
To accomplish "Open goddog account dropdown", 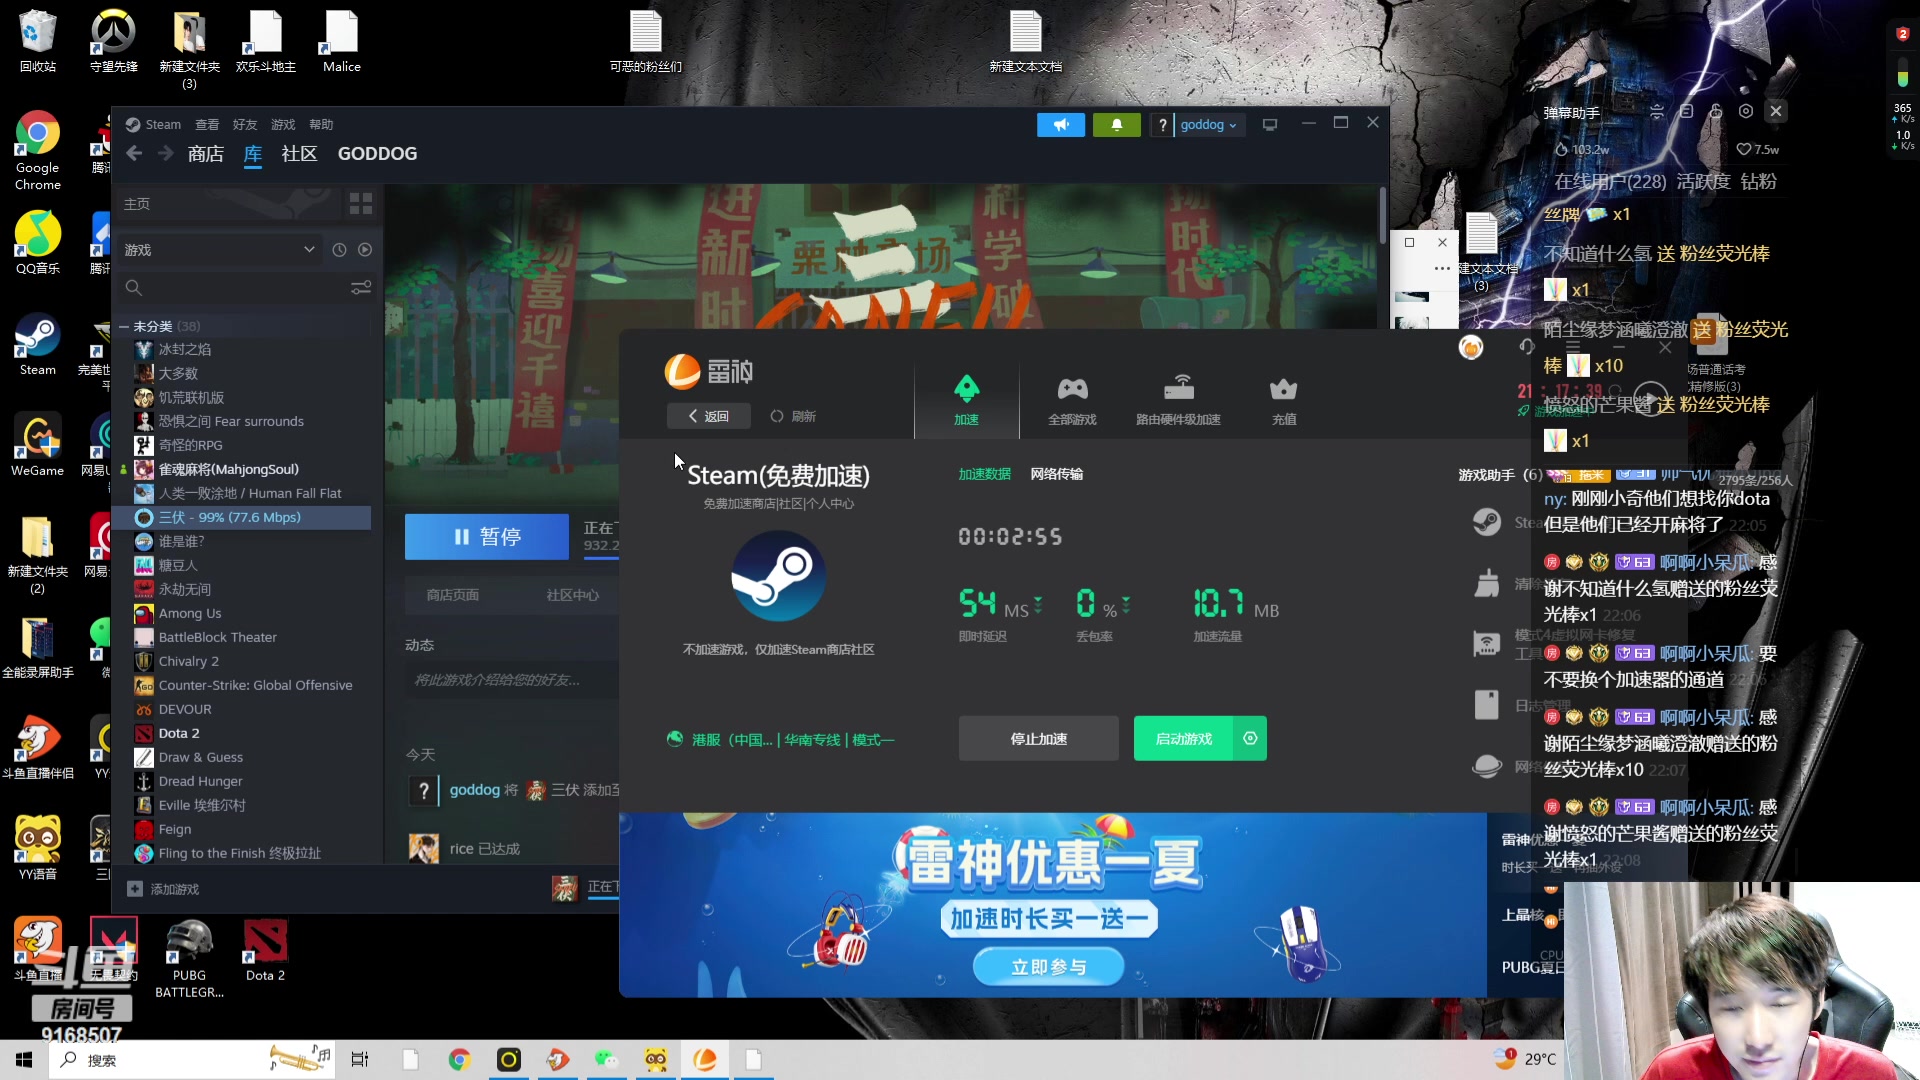I will 1208,125.
